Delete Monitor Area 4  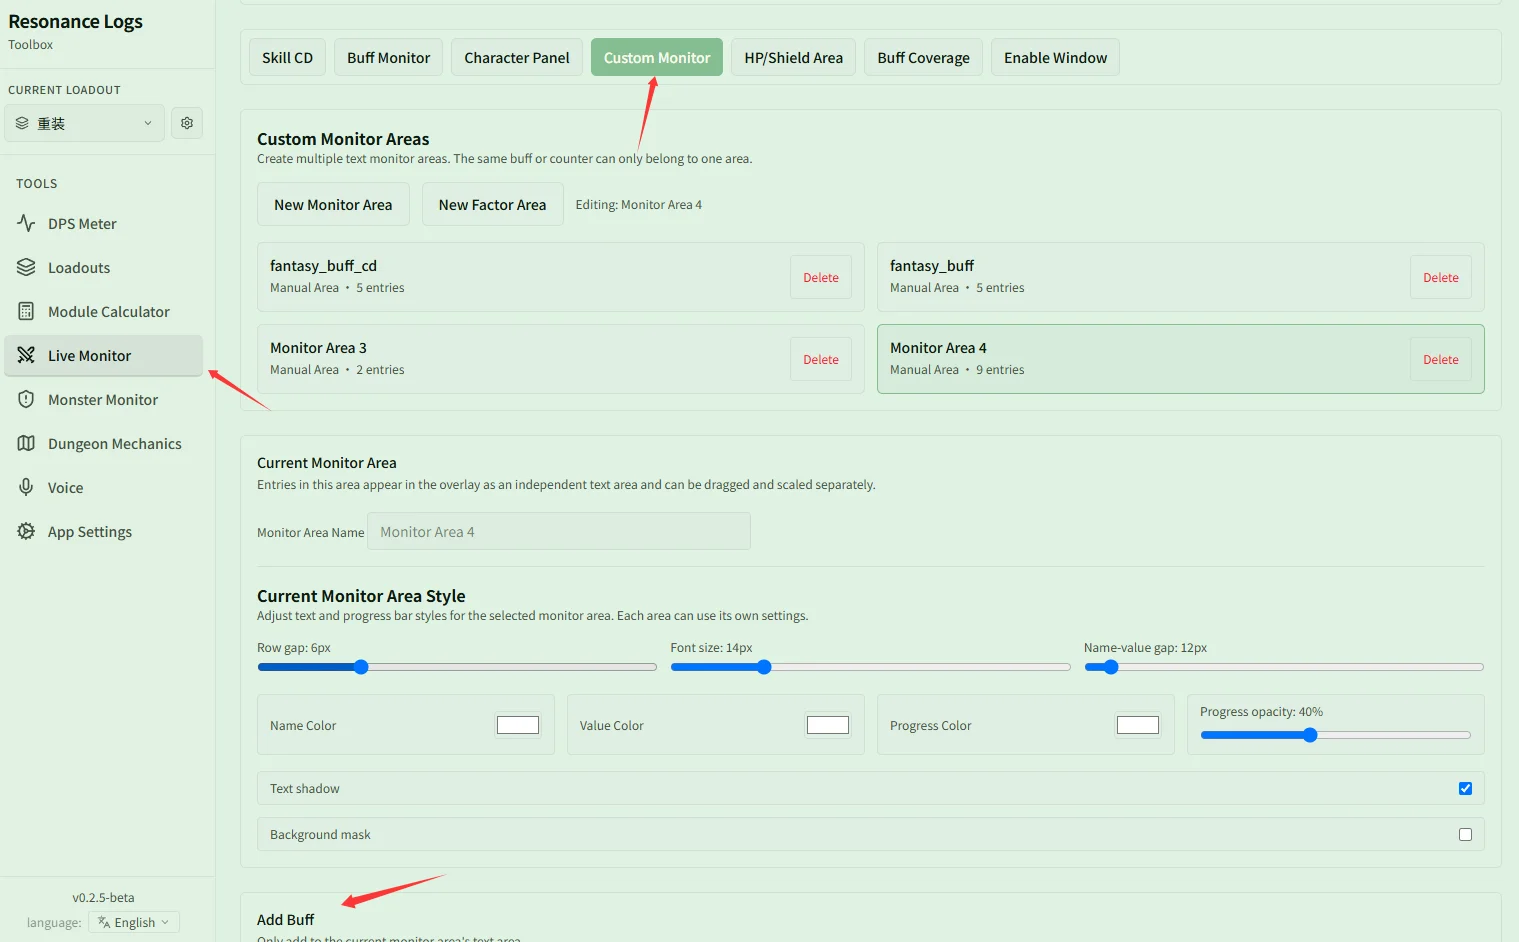[x=1441, y=359]
